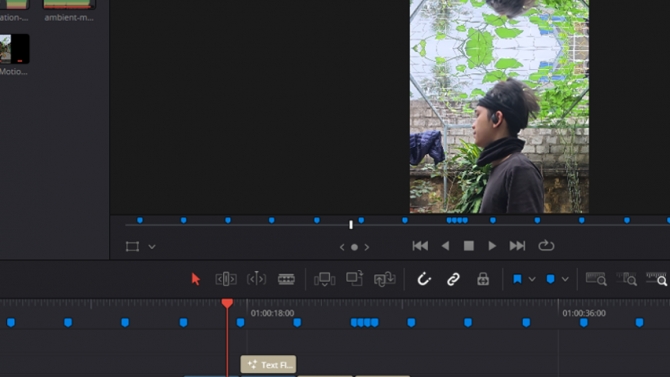The height and width of the screenshot is (377, 670).
Task: Click Overwrite Clip toolbar icon
Action: (354, 278)
